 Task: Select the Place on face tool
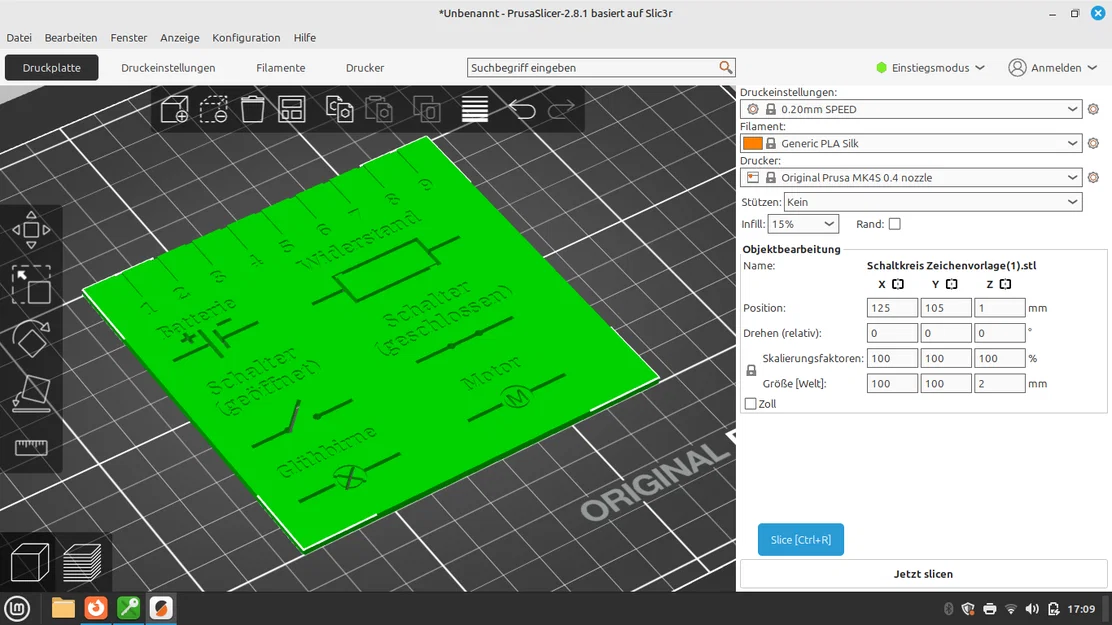[31, 394]
